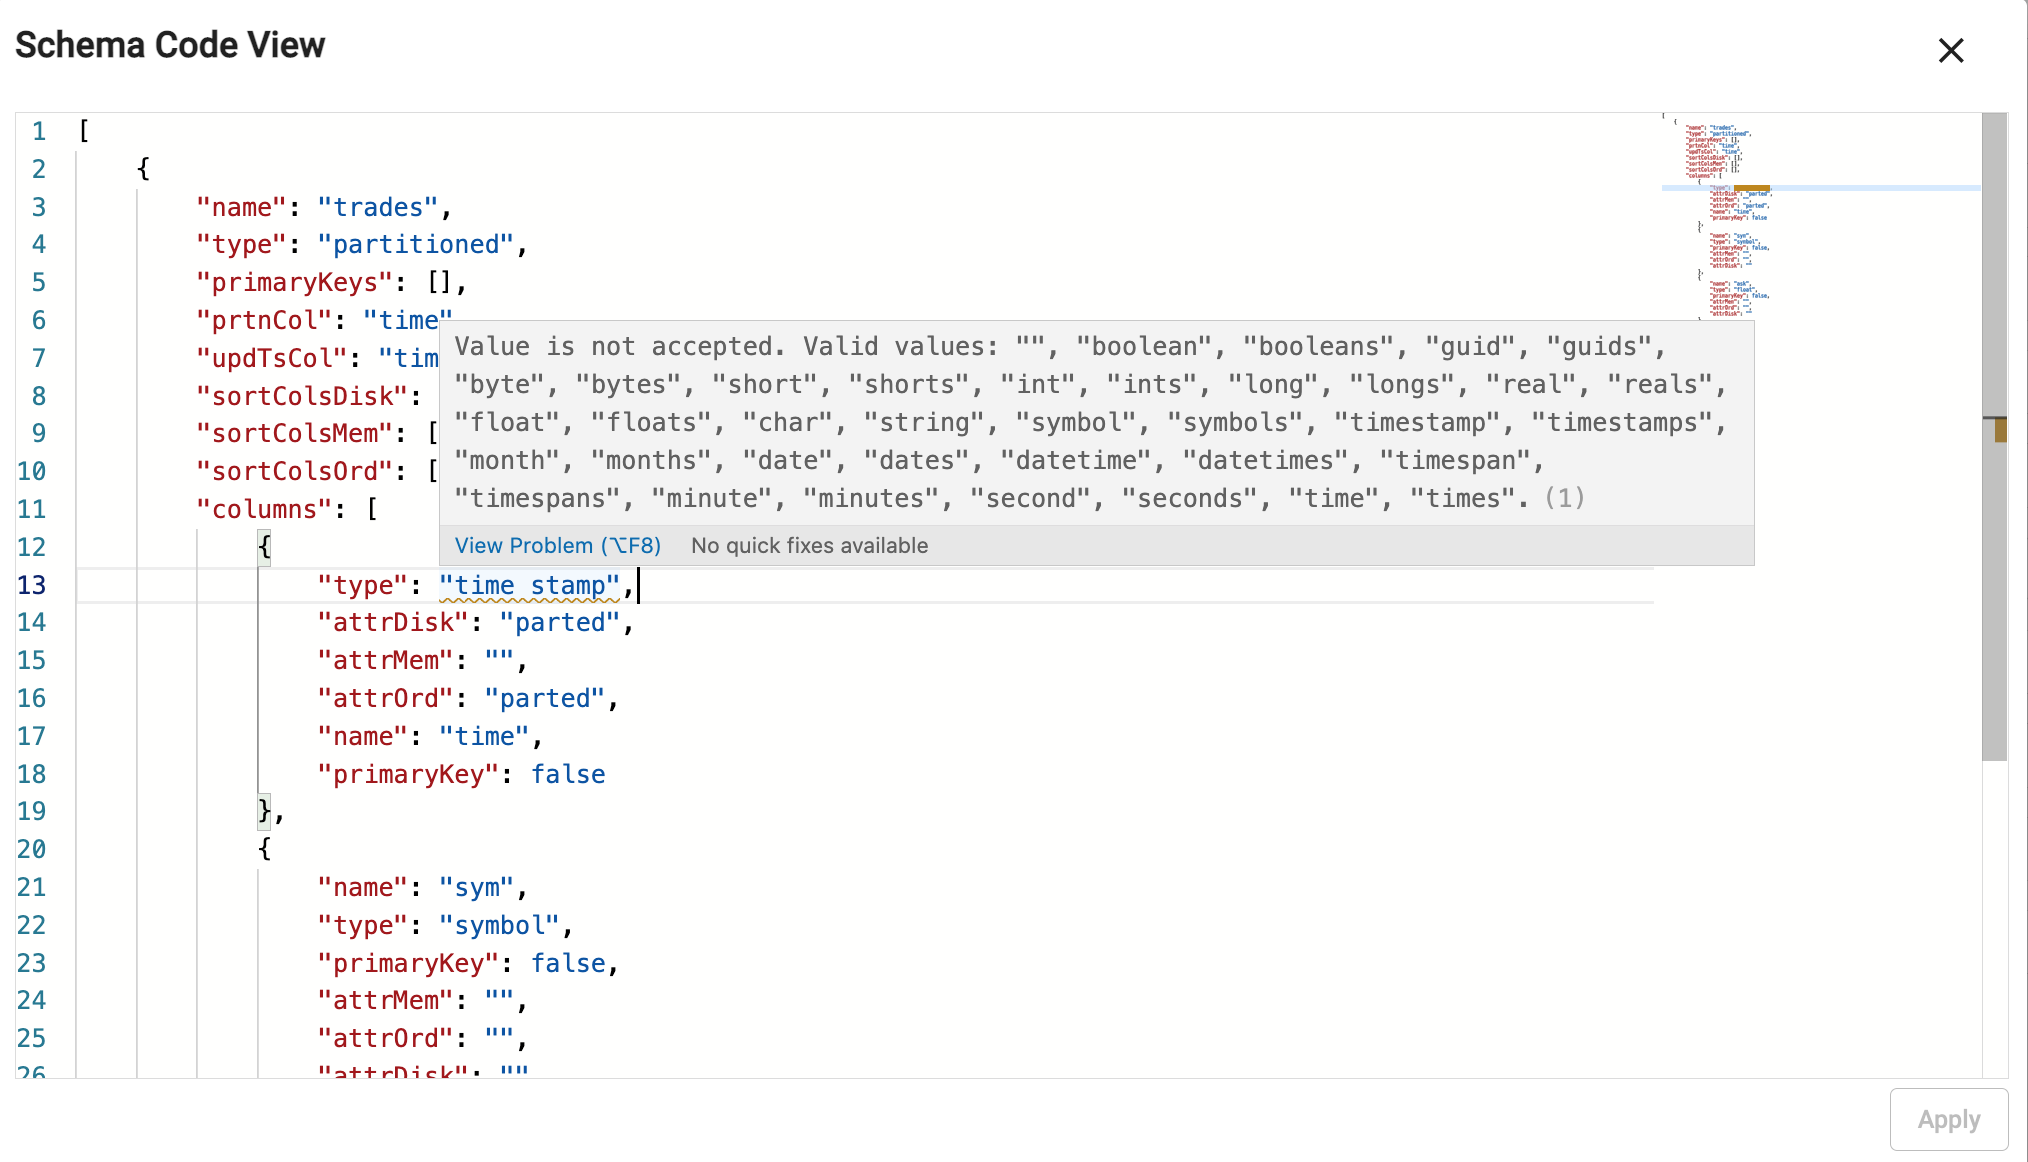
Task: Click the "partitioned" type value
Action: tap(416, 244)
